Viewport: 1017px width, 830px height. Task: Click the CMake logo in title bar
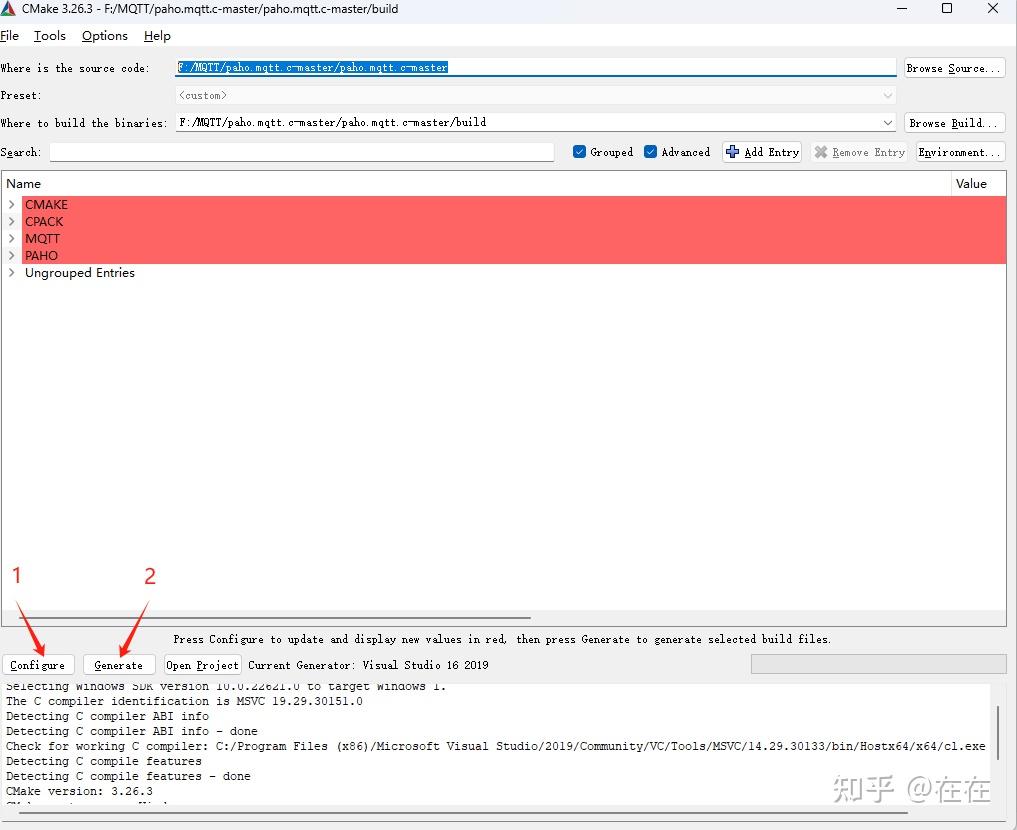tap(8, 8)
